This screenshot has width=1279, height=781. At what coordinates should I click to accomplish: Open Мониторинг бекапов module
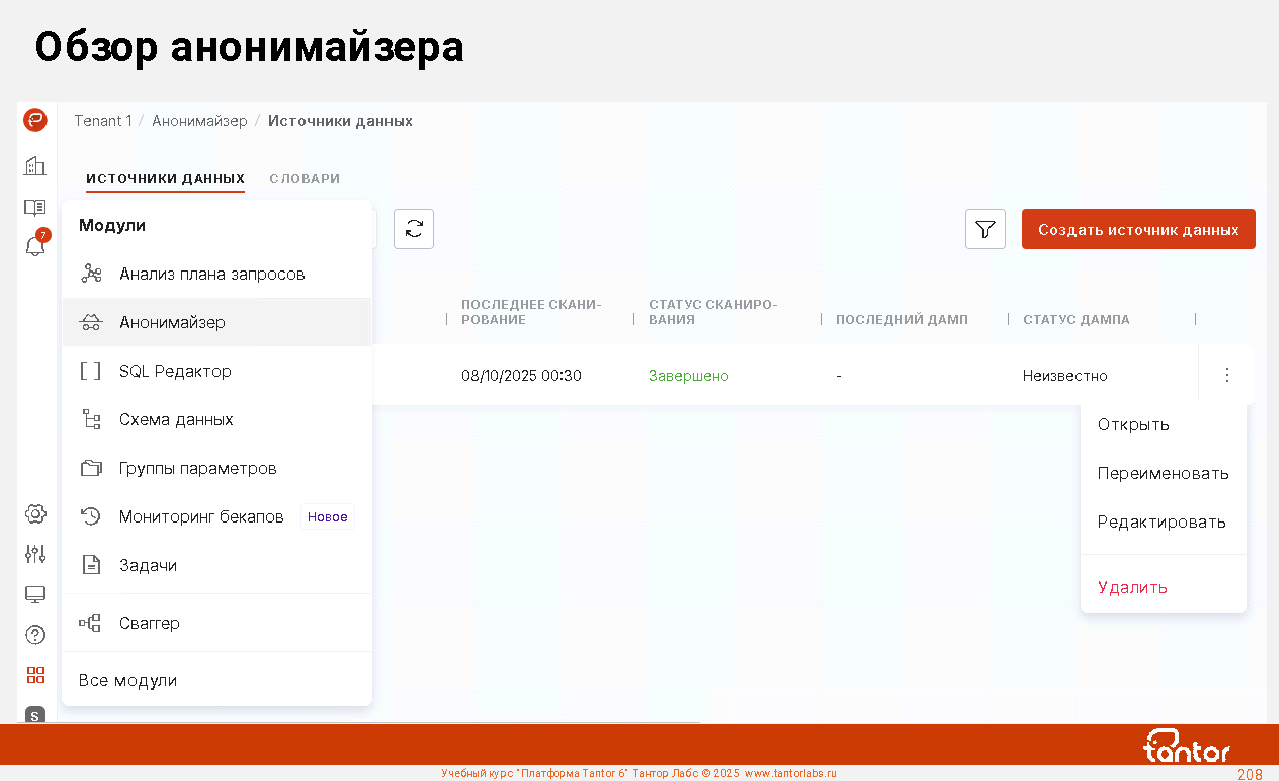point(201,517)
